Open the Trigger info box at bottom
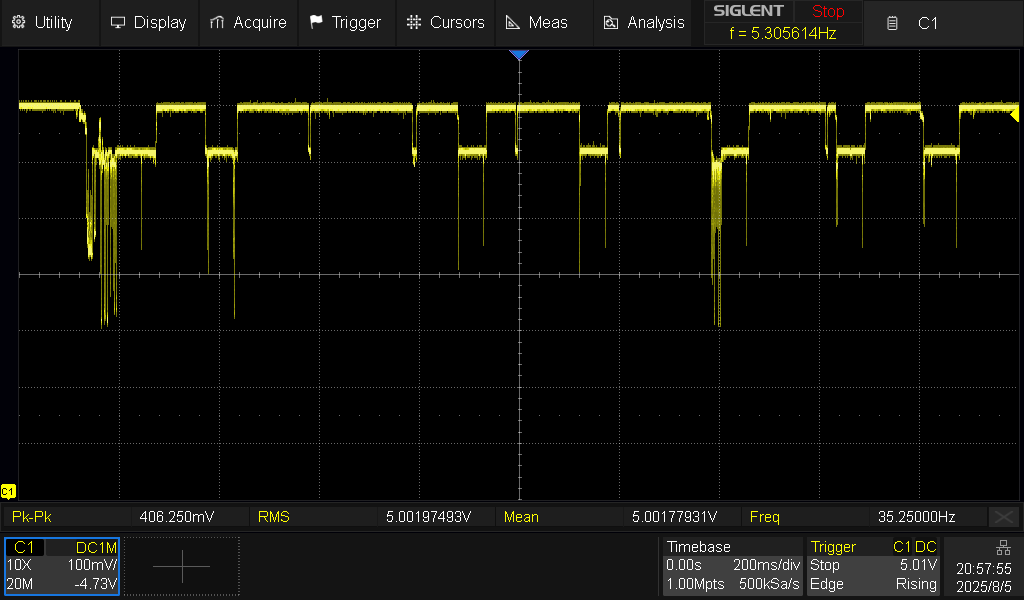The width and height of the screenshot is (1024, 600). coord(873,566)
